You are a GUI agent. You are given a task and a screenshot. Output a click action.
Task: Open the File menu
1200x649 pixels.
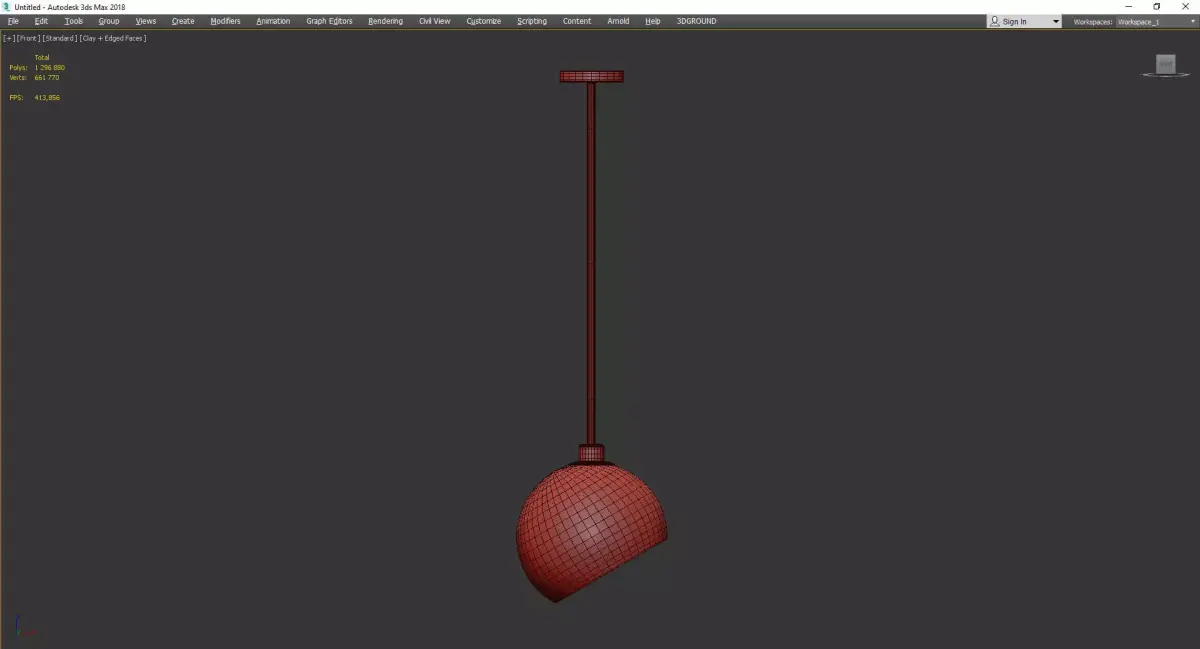[x=13, y=20]
